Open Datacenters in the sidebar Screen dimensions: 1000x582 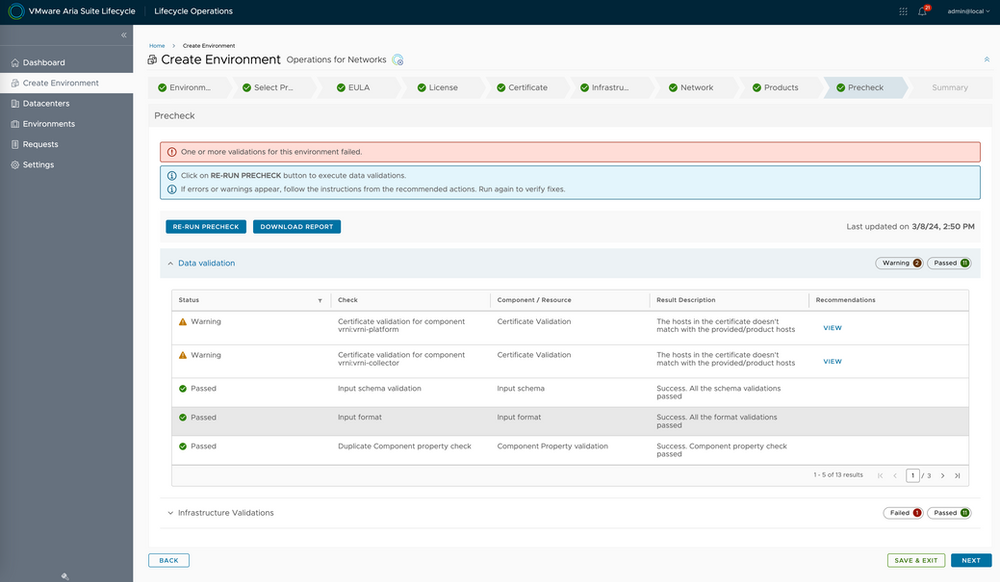click(x=46, y=103)
